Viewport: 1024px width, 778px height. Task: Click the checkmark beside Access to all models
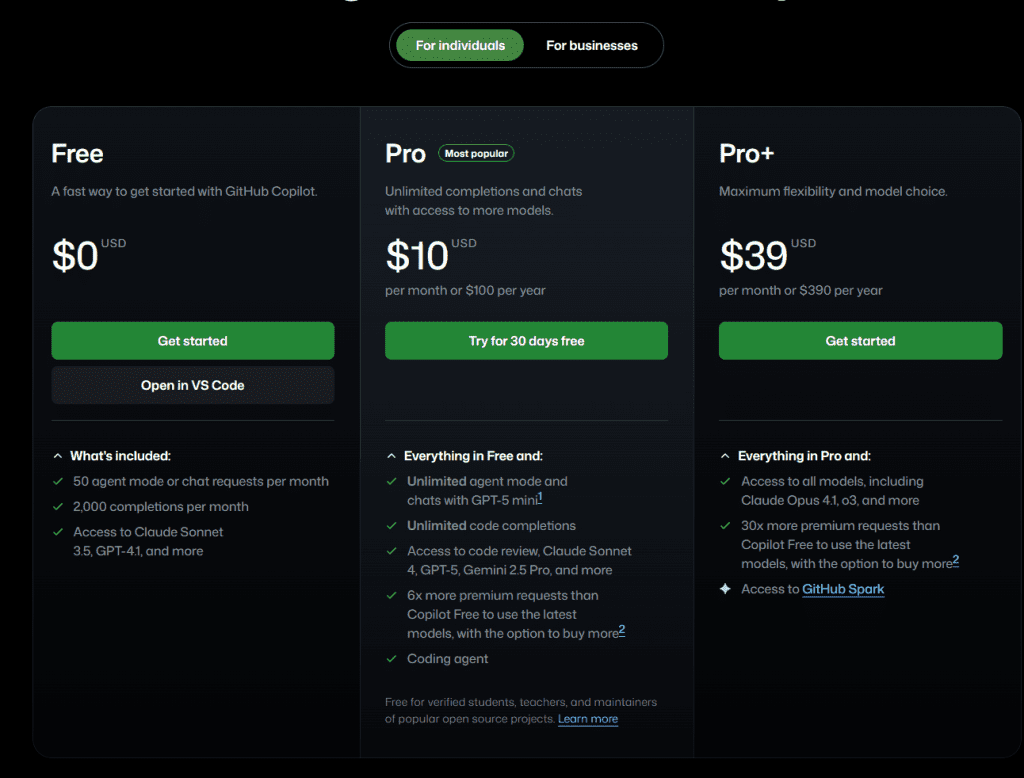click(725, 482)
